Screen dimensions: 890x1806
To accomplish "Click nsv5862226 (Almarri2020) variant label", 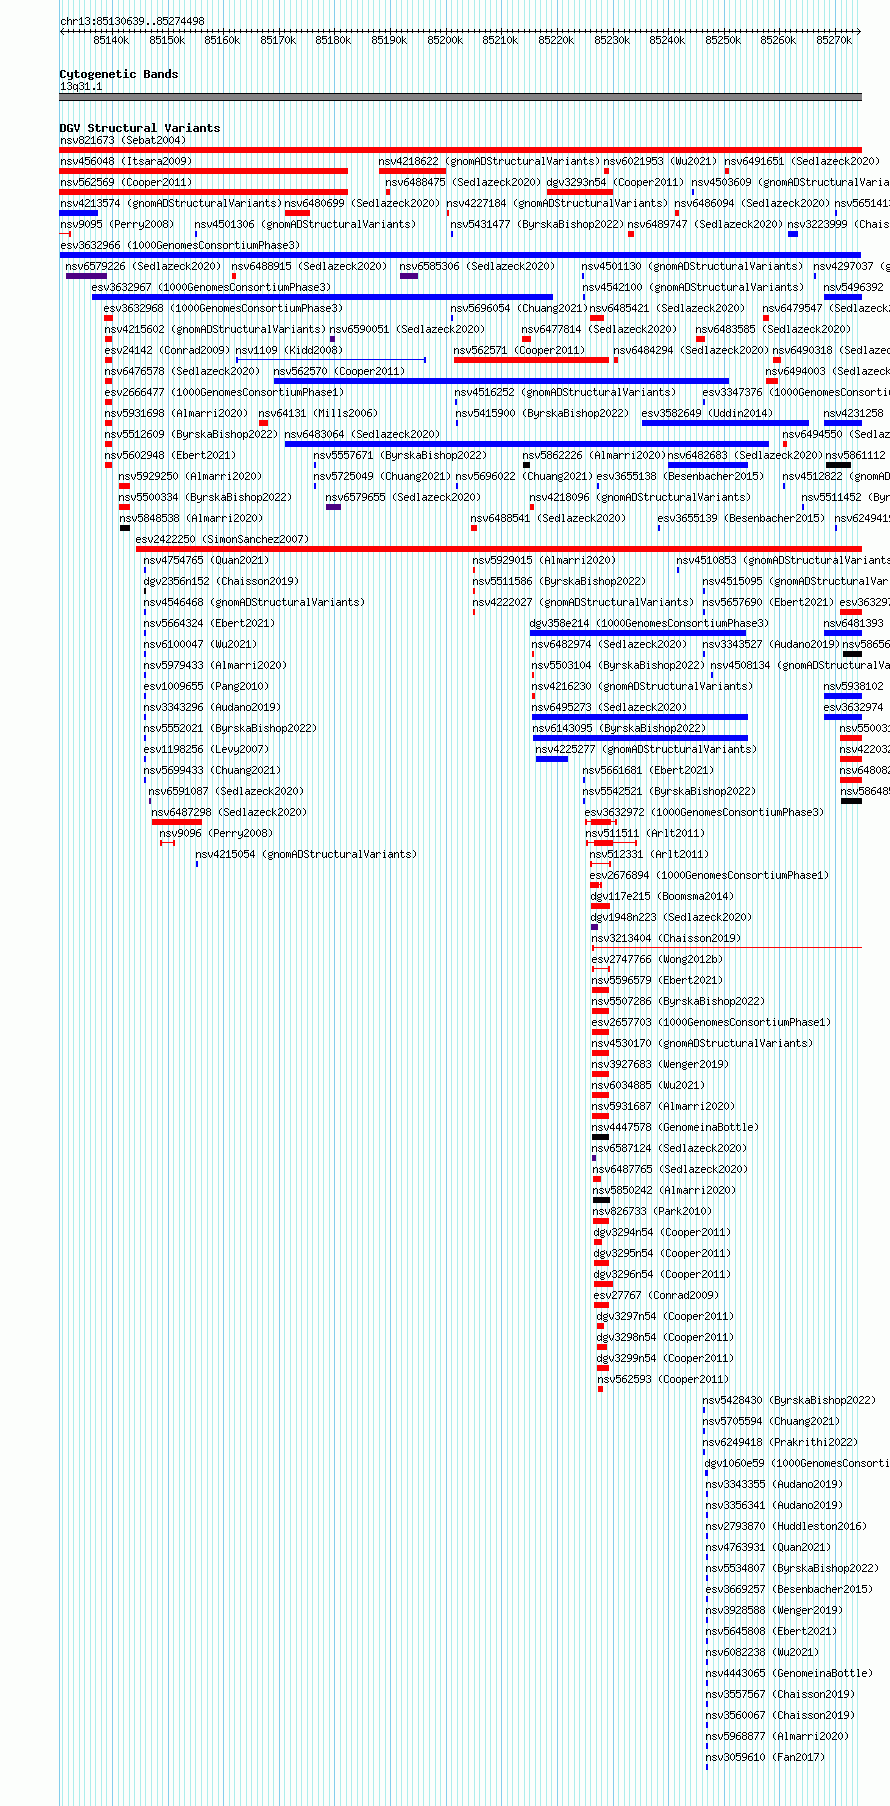I will (594, 455).
